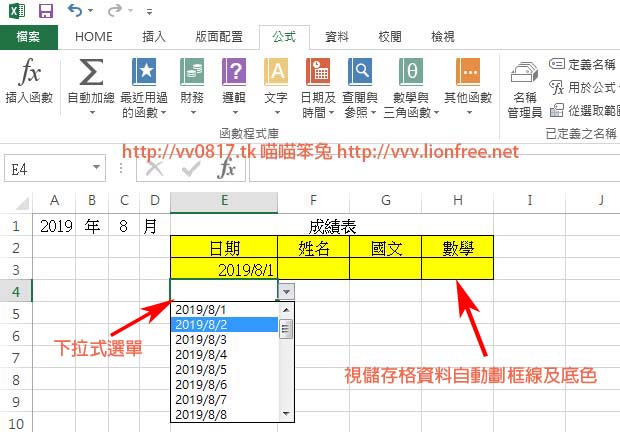Open the 文字 functions icon
Image resolution: width=620 pixels, height=432 pixels.
click(276, 72)
